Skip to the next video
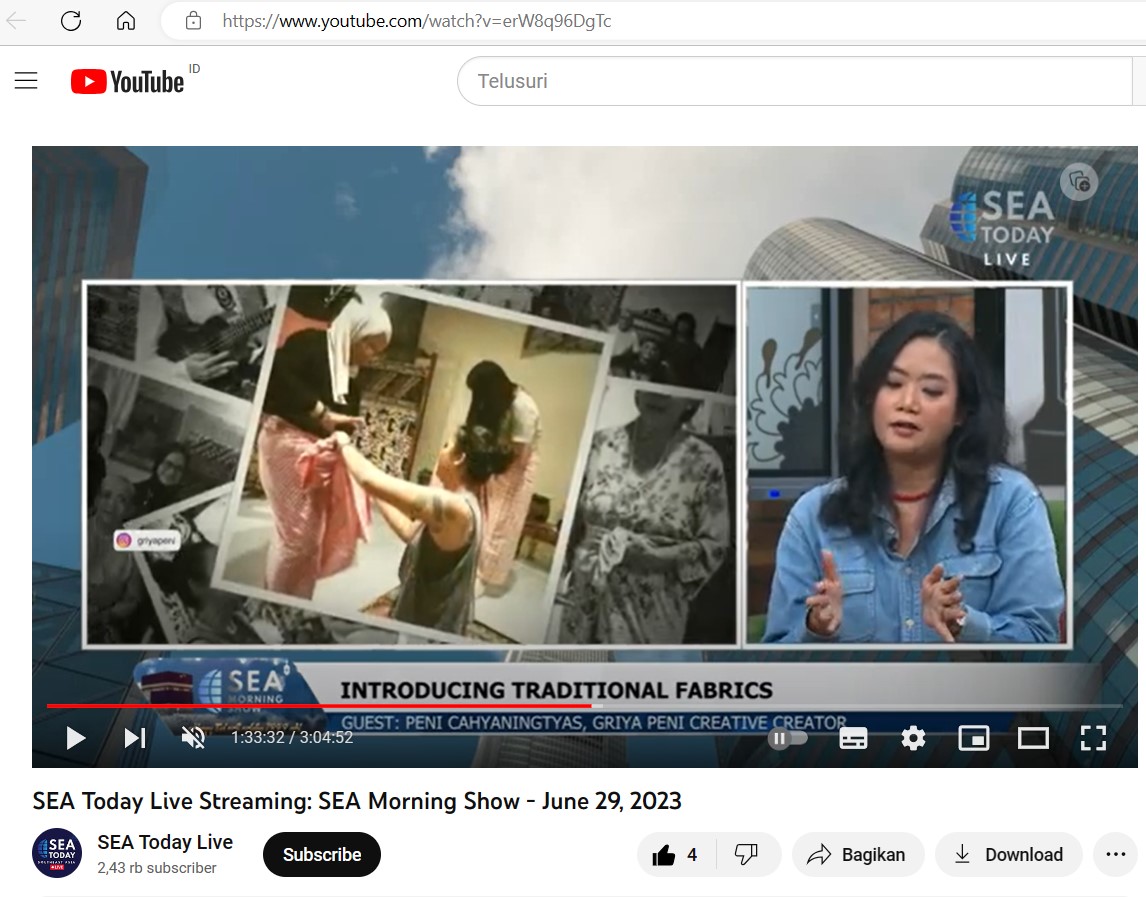1146x897 pixels. [x=135, y=738]
